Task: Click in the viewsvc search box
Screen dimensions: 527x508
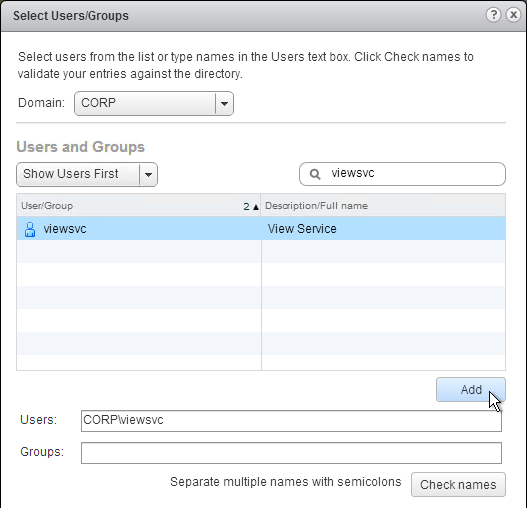Action: (402, 174)
